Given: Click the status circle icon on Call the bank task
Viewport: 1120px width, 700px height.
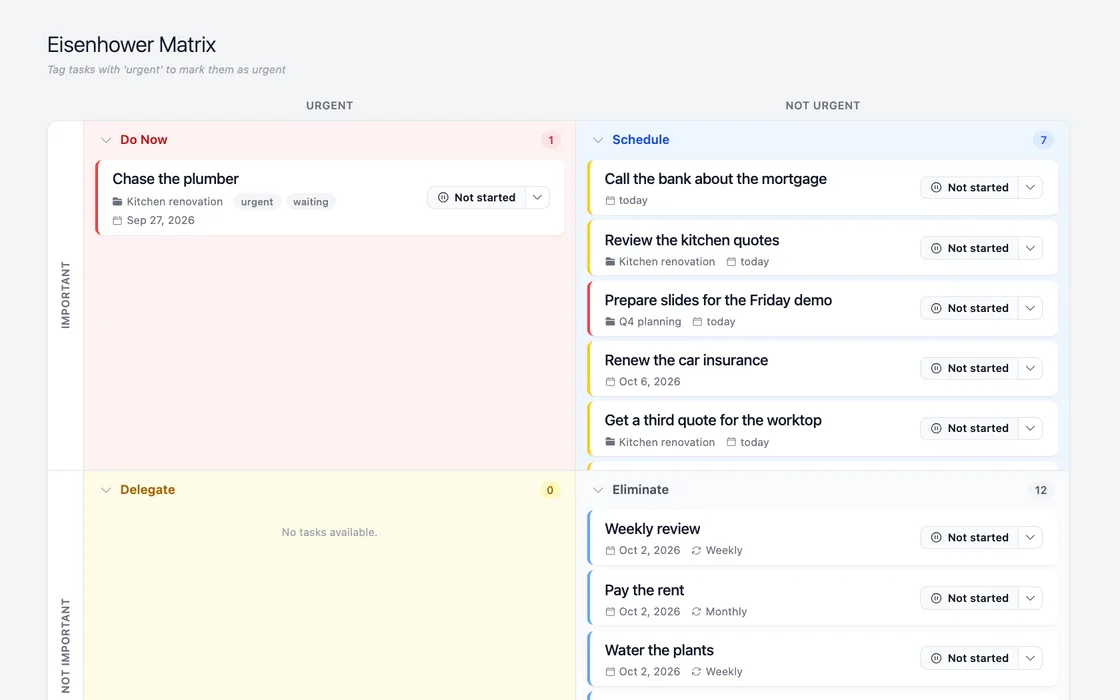Looking at the screenshot, I should point(936,187).
